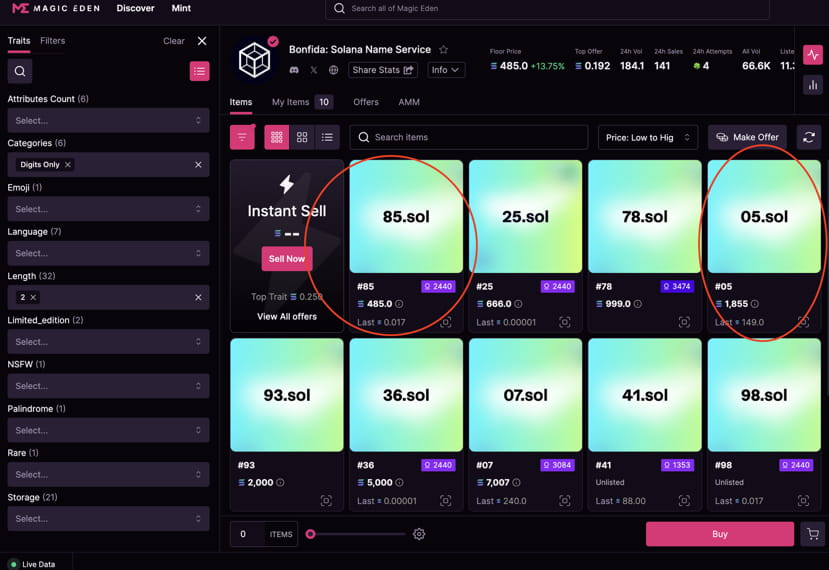Switch to the large grid view
The height and width of the screenshot is (570, 829).
coord(302,137)
